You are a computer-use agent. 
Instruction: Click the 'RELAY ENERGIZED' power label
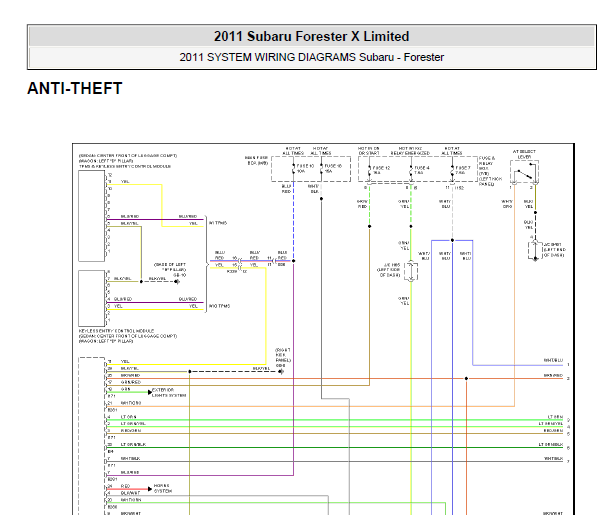click(410, 153)
